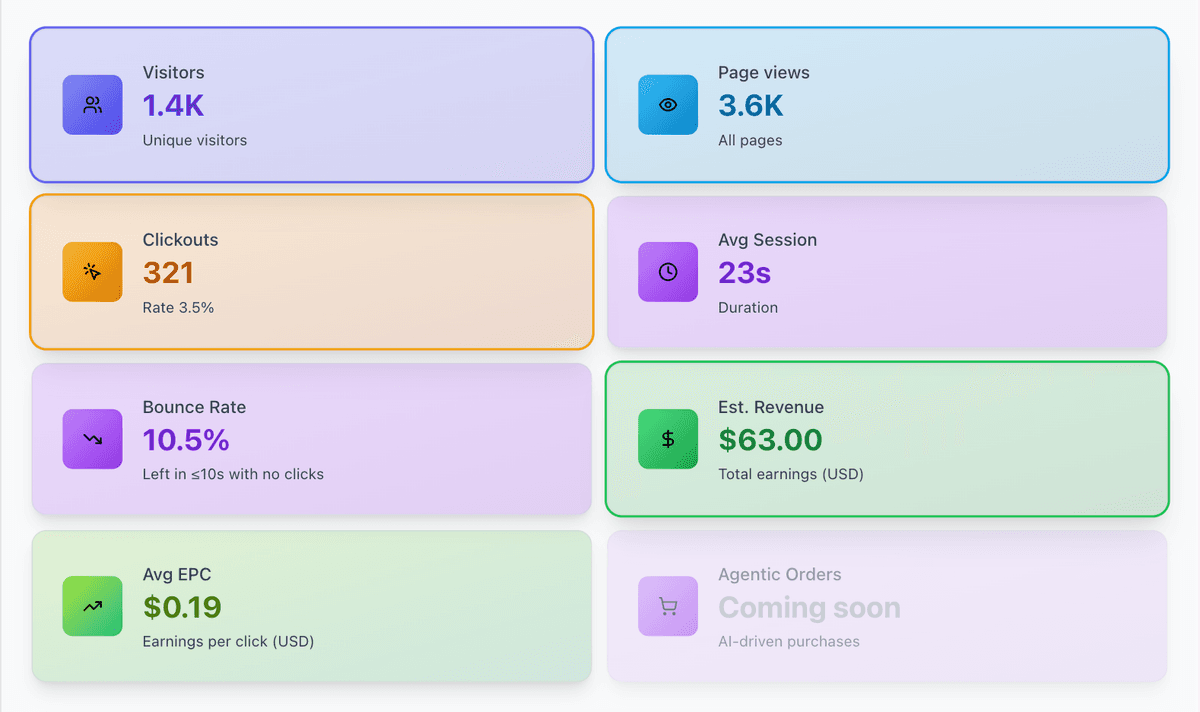Viewport: 1200px width, 712px height.
Task: Click the Earnings per click caption
Action: [228, 641]
